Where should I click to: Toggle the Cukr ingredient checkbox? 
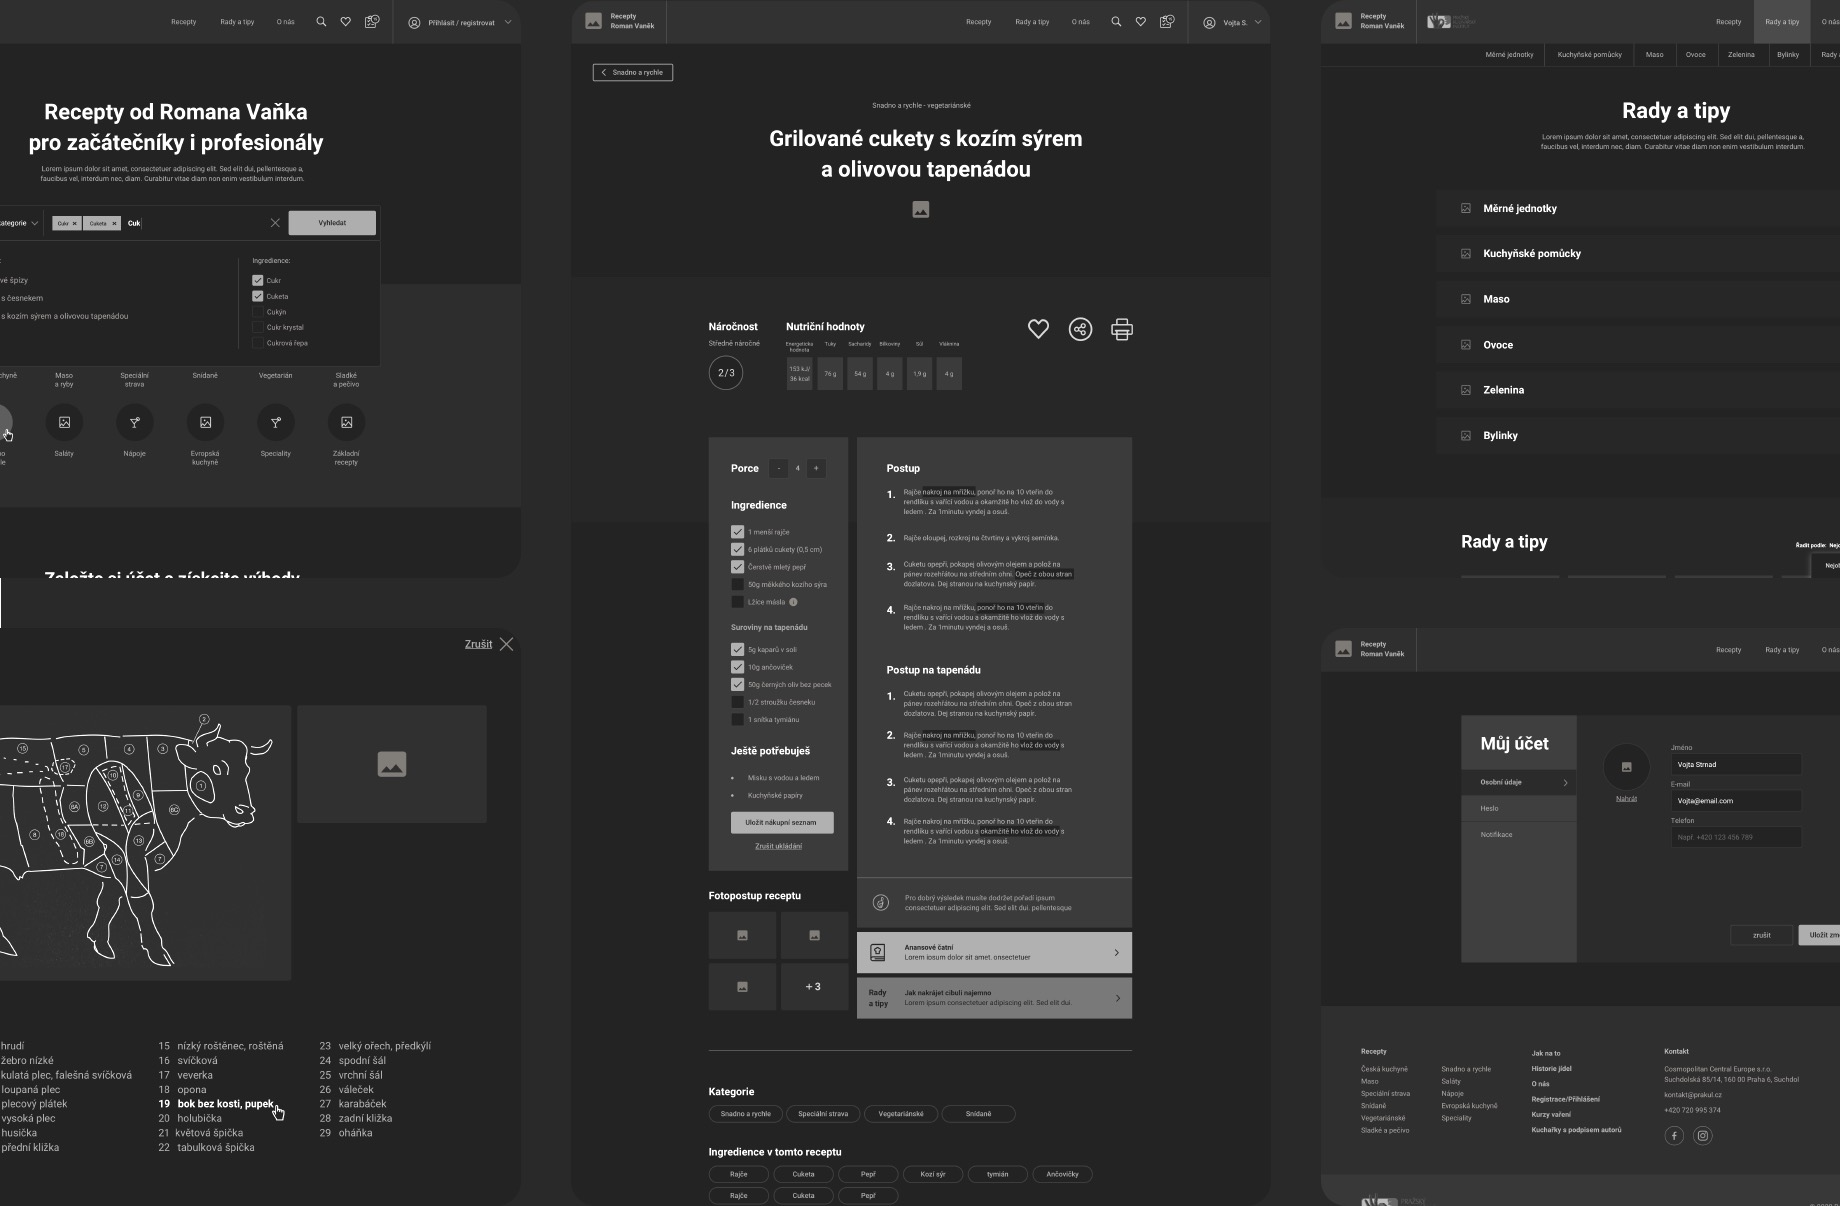[257, 280]
